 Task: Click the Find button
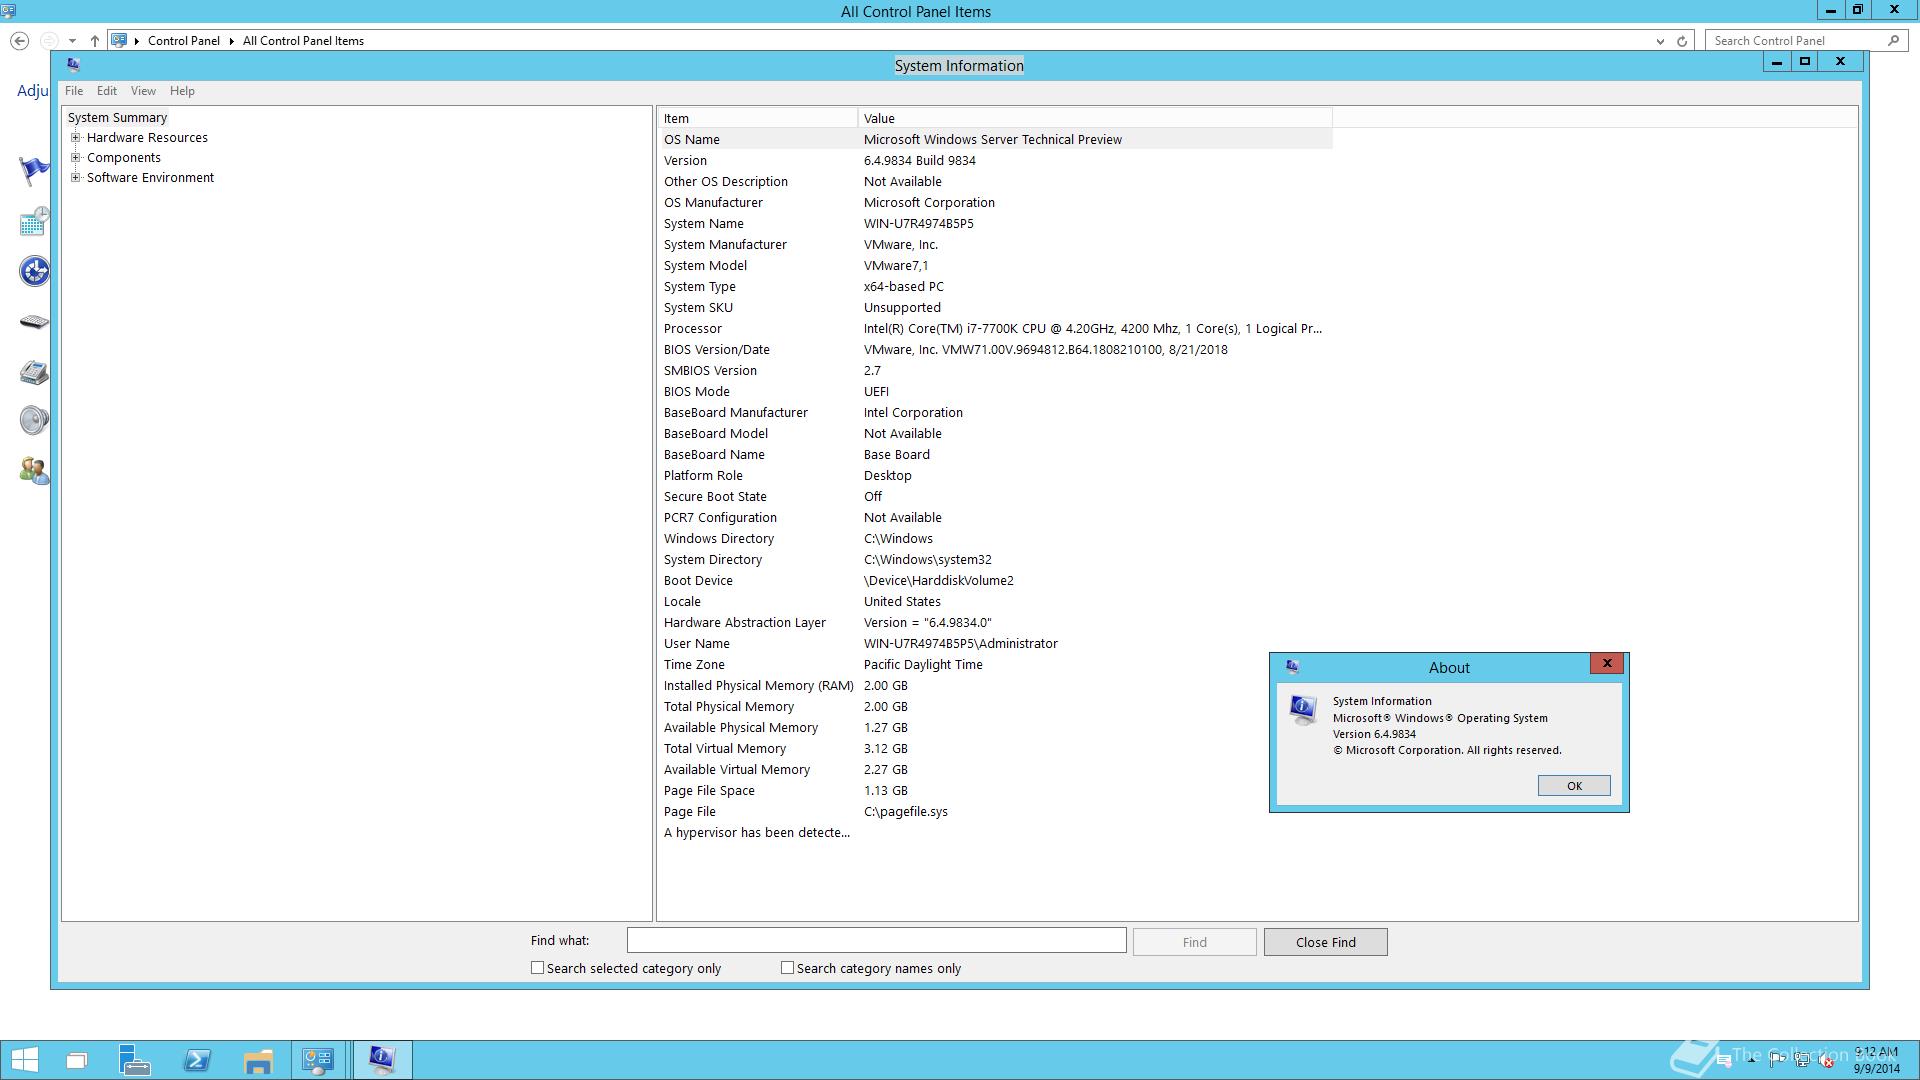pos(1194,942)
